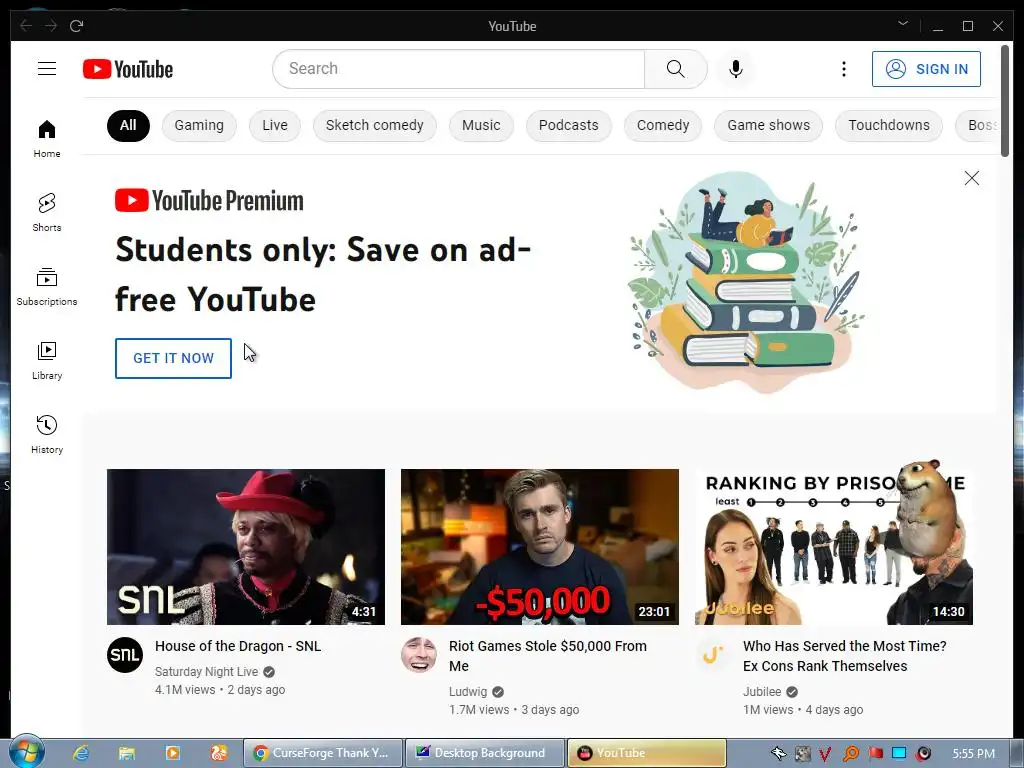Screen dimensions: 1024x768
Task: Click the title Riot Games Stole $50,000 From Me
Action: pos(547,656)
